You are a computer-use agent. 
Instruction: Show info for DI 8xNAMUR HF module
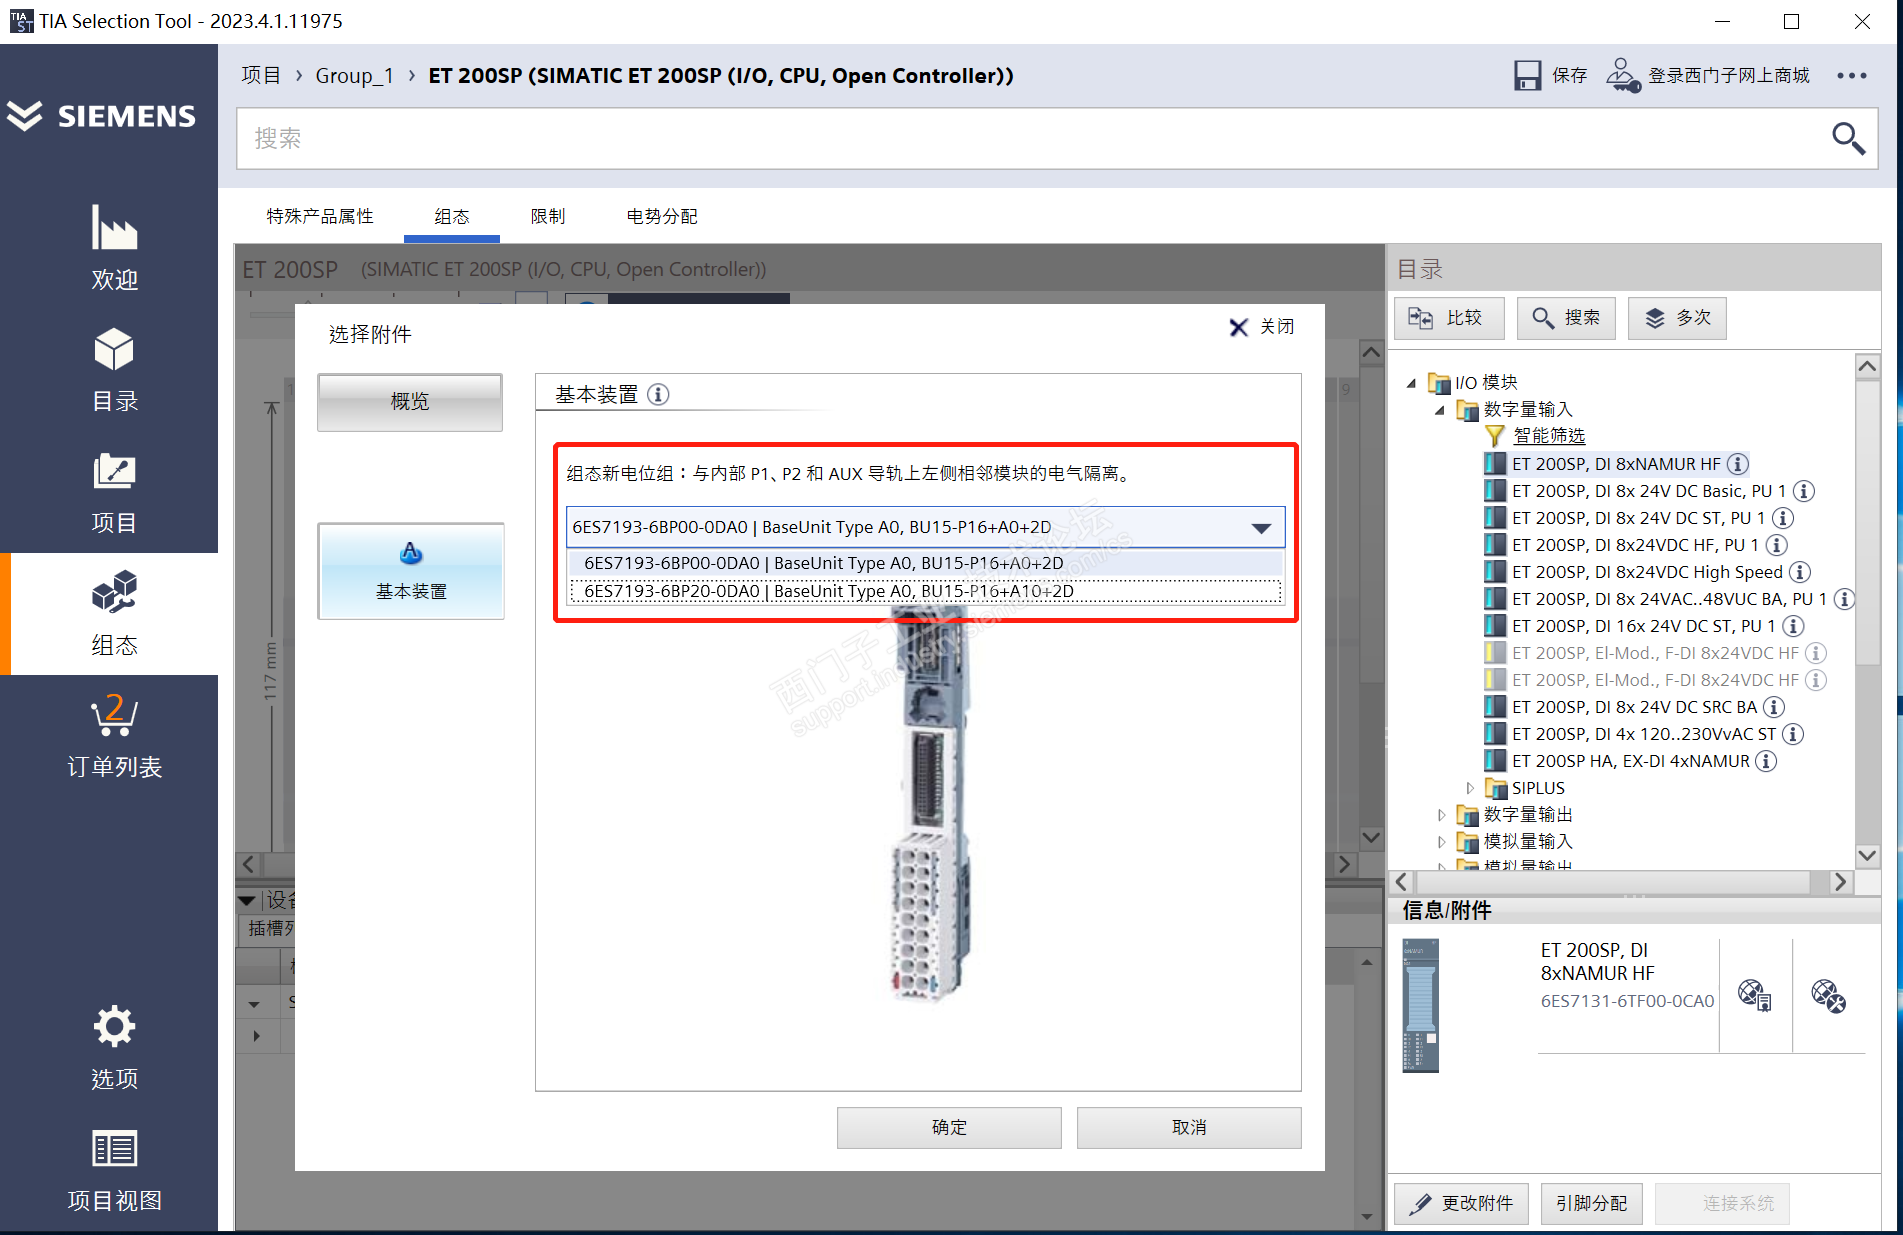(x=1738, y=464)
